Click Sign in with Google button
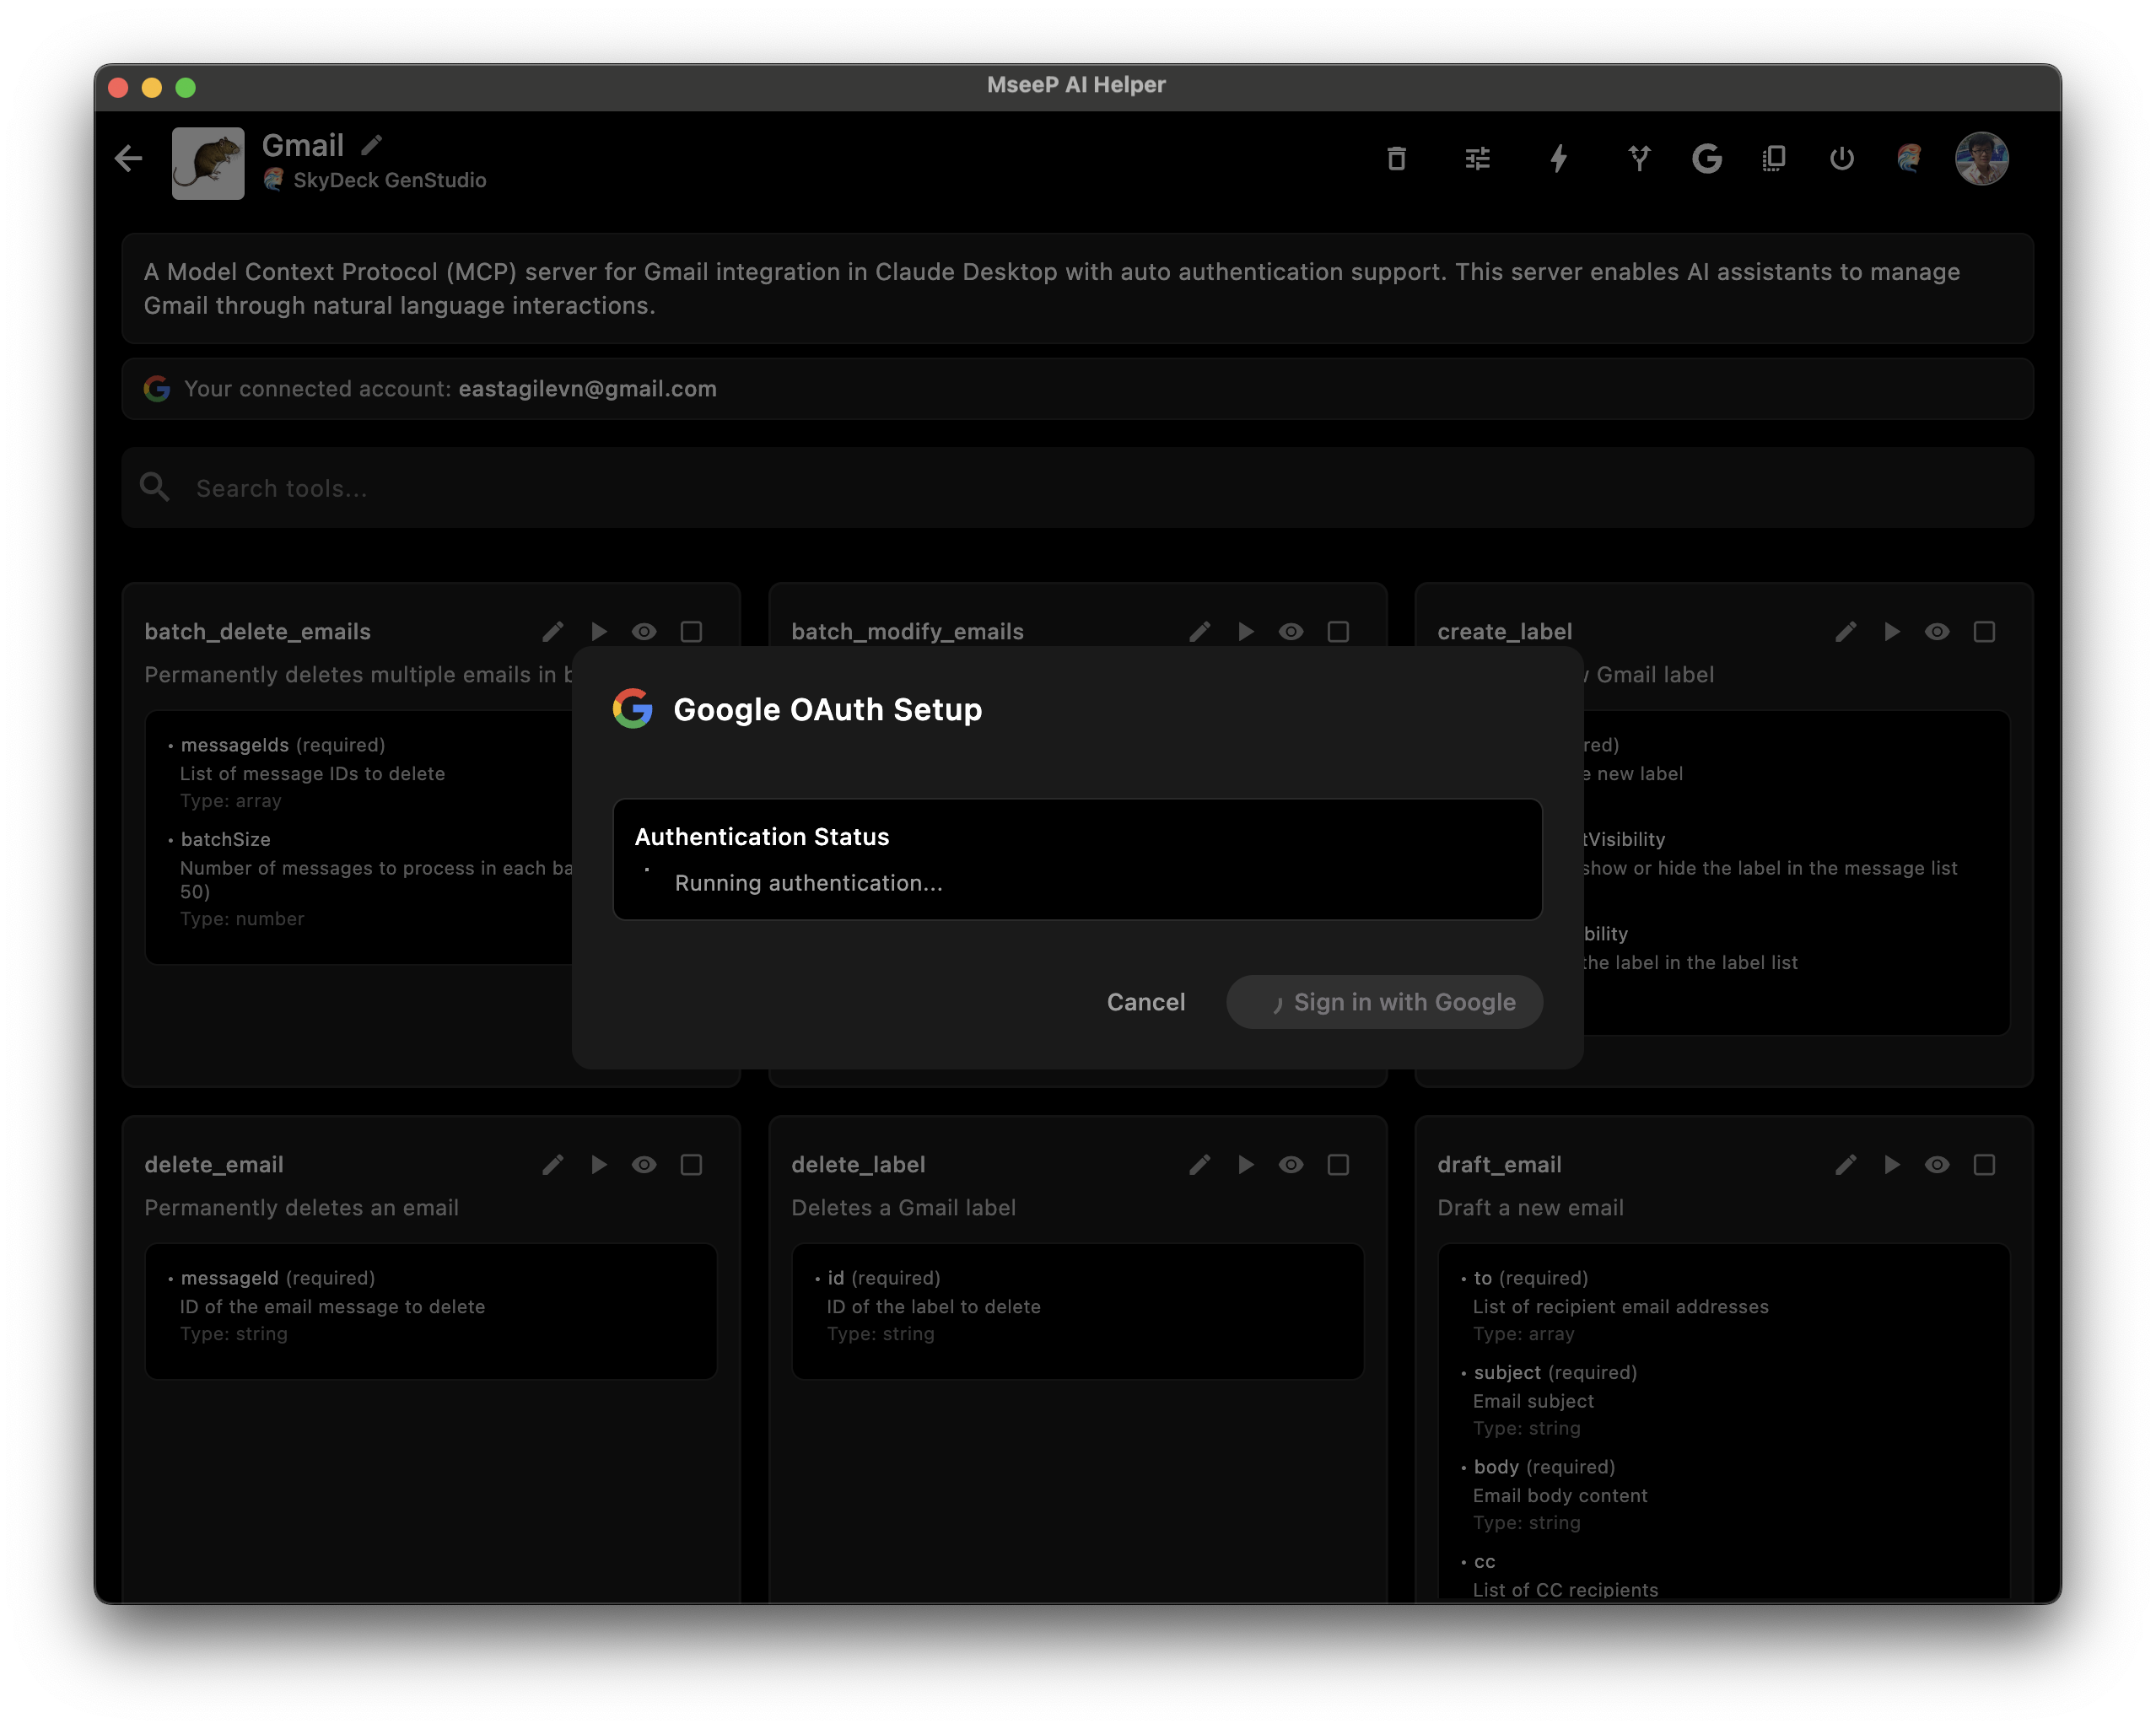 (x=1384, y=1001)
